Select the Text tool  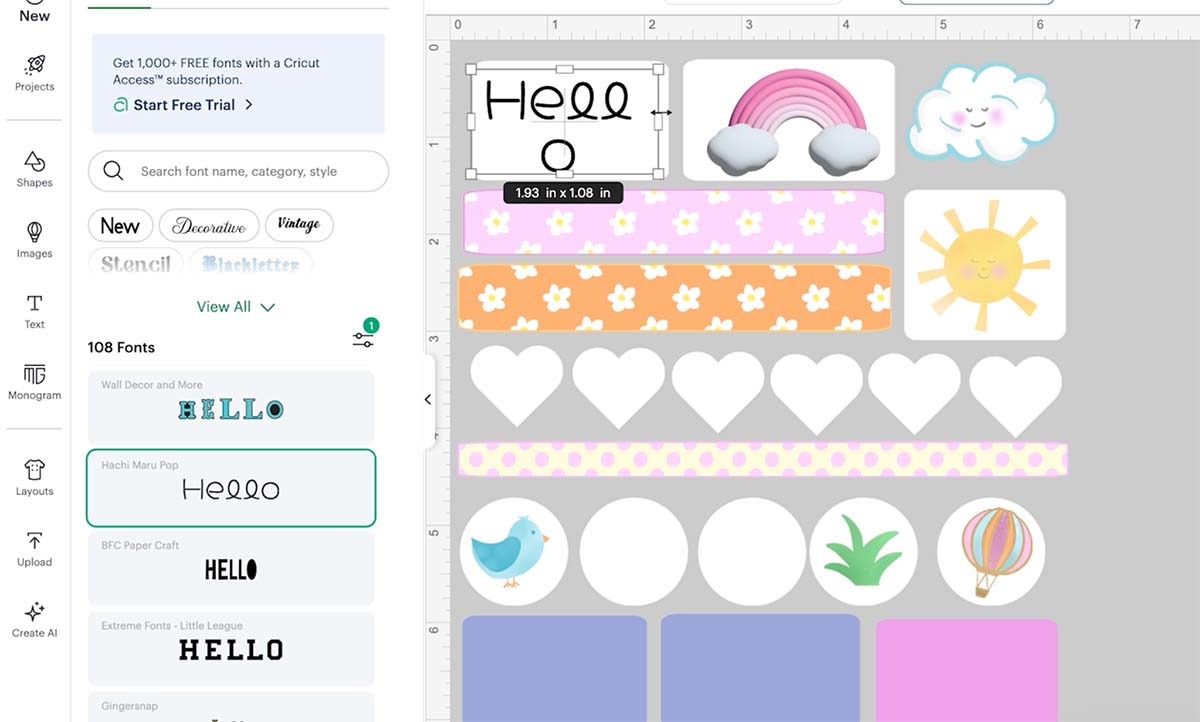pyautogui.click(x=34, y=311)
